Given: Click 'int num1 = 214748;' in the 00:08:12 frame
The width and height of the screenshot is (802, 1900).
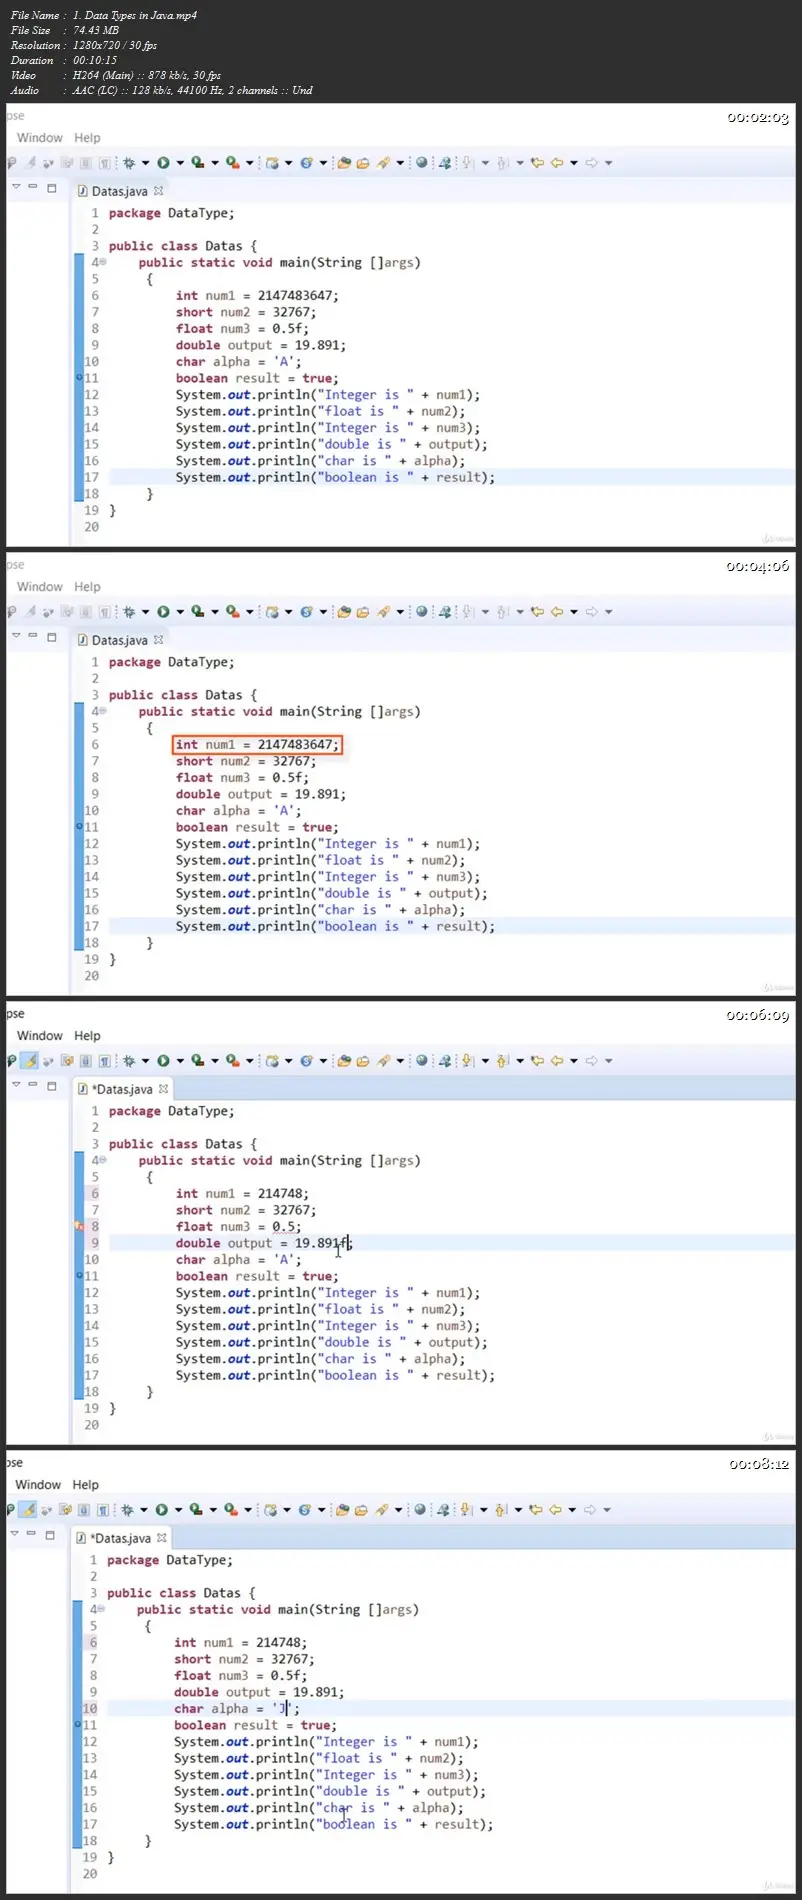Looking at the screenshot, I should tap(240, 1643).
